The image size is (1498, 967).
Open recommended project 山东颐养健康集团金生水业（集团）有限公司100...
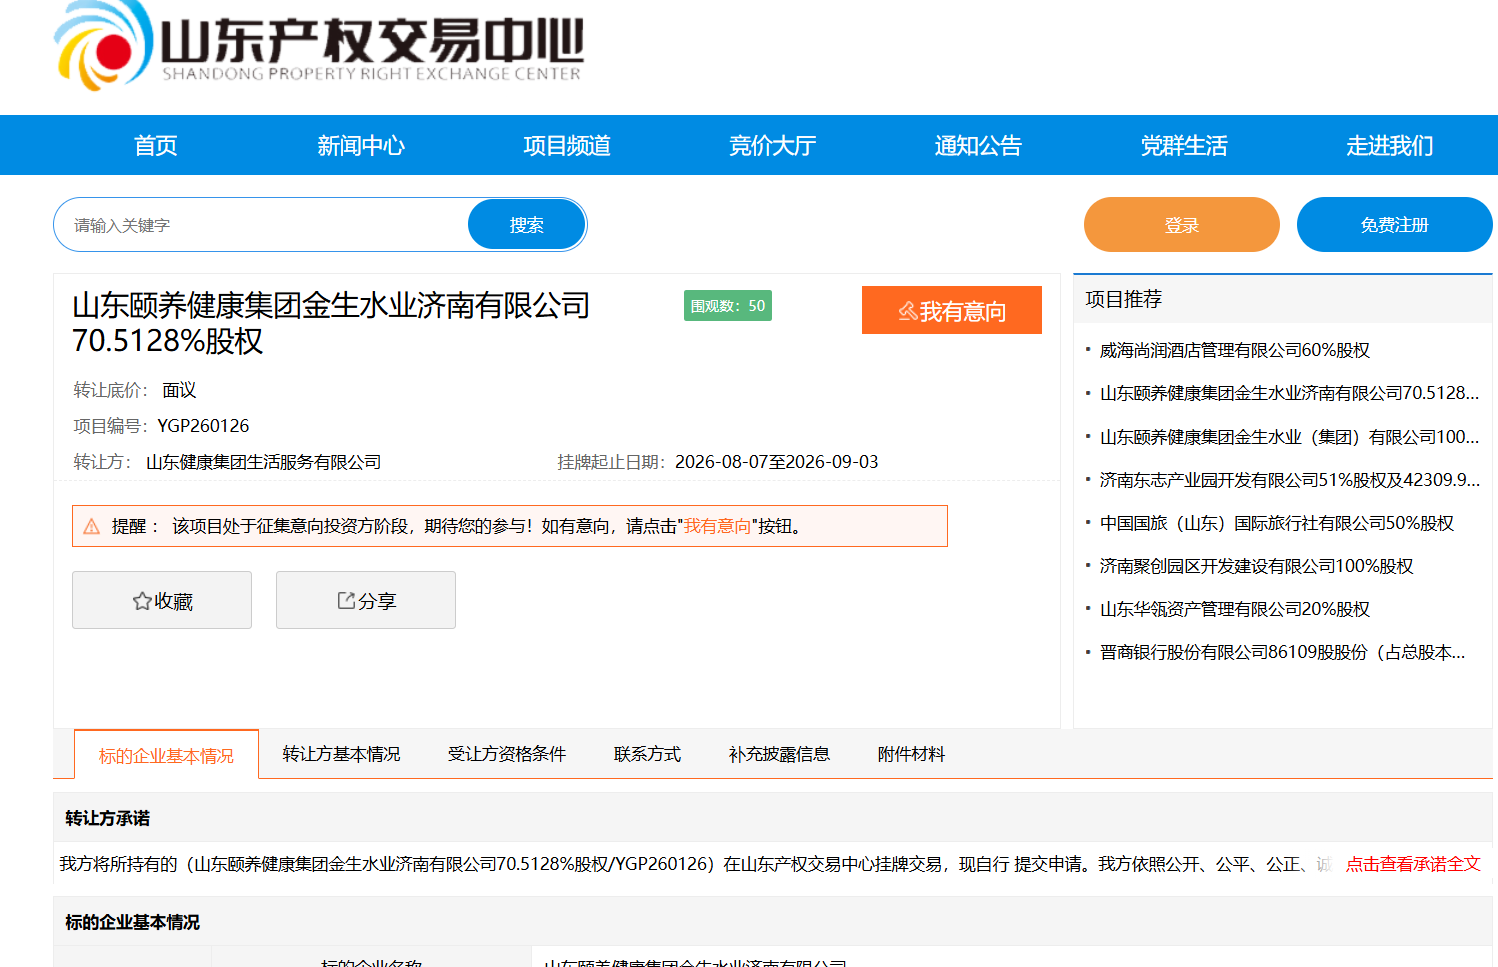click(1289, 436)
